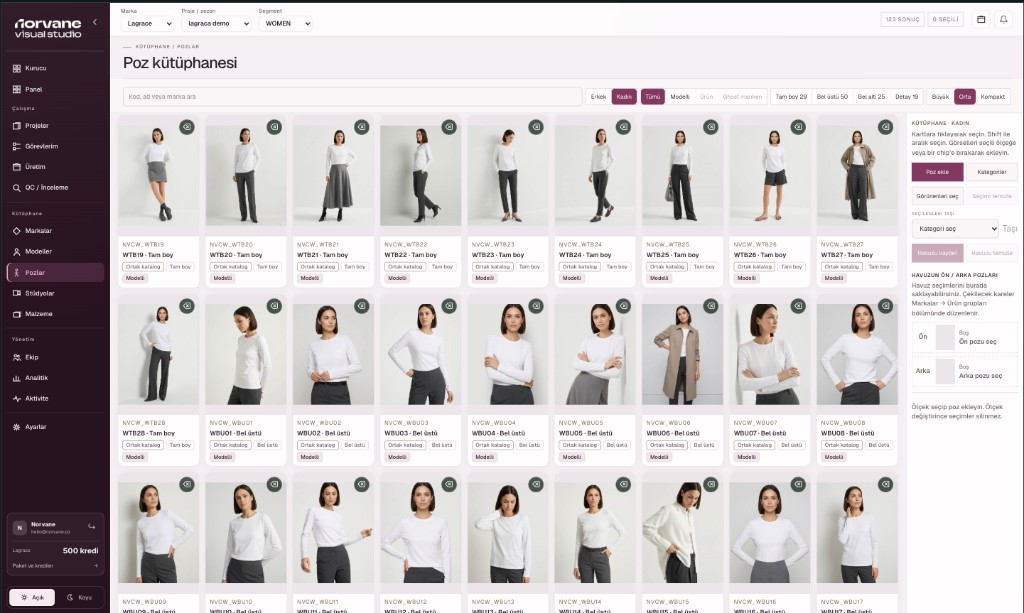Filter poses by Erkek
Screen dimensions: 1024x613
tap(598, 97)
